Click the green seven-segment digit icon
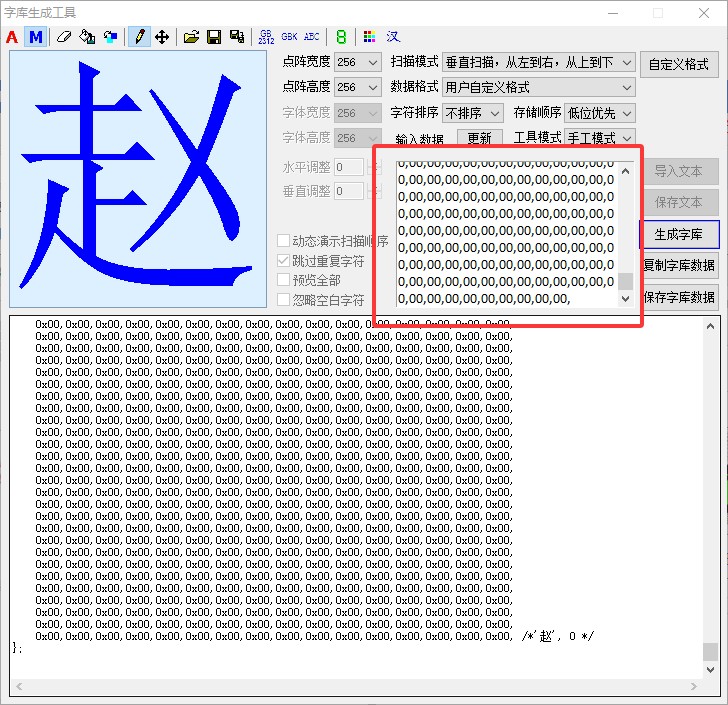 341,37
